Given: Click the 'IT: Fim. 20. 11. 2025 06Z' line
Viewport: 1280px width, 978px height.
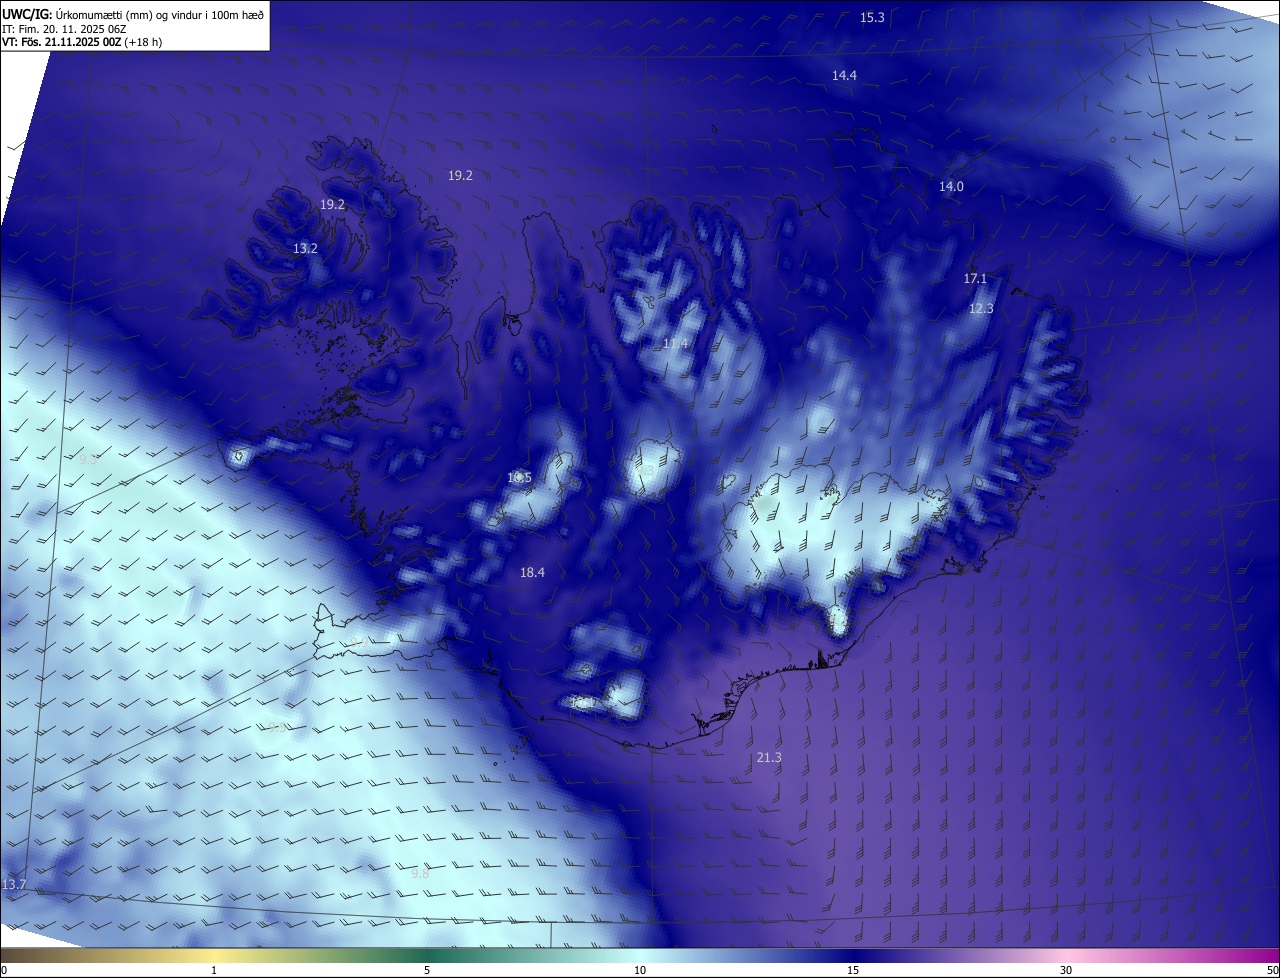Looking at the screenshot, I should click(x=64, y=28).
